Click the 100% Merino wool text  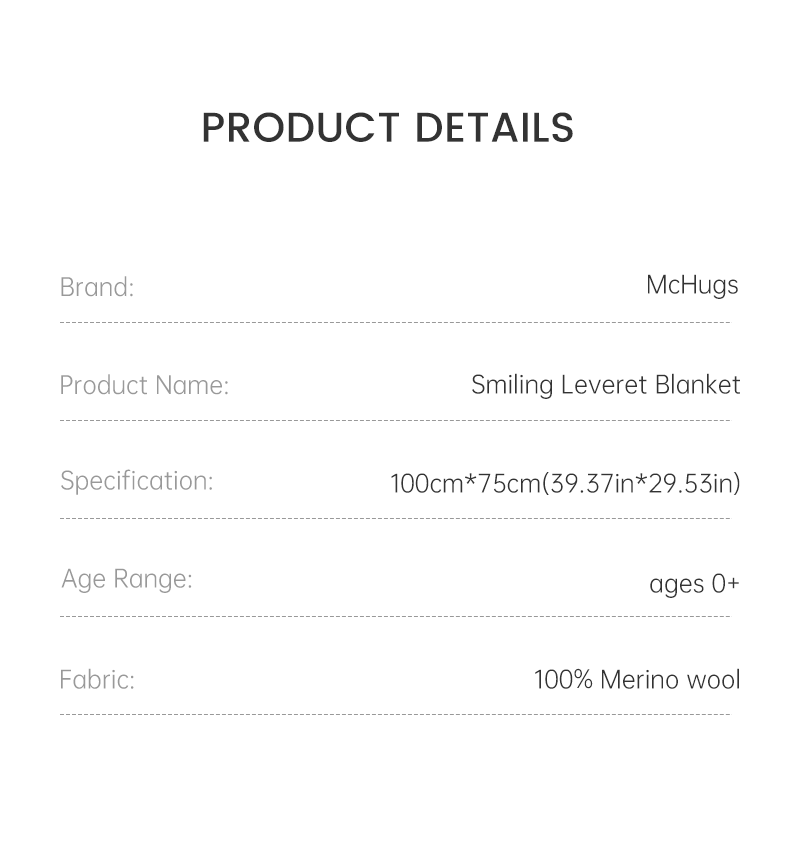pos(637,680)
